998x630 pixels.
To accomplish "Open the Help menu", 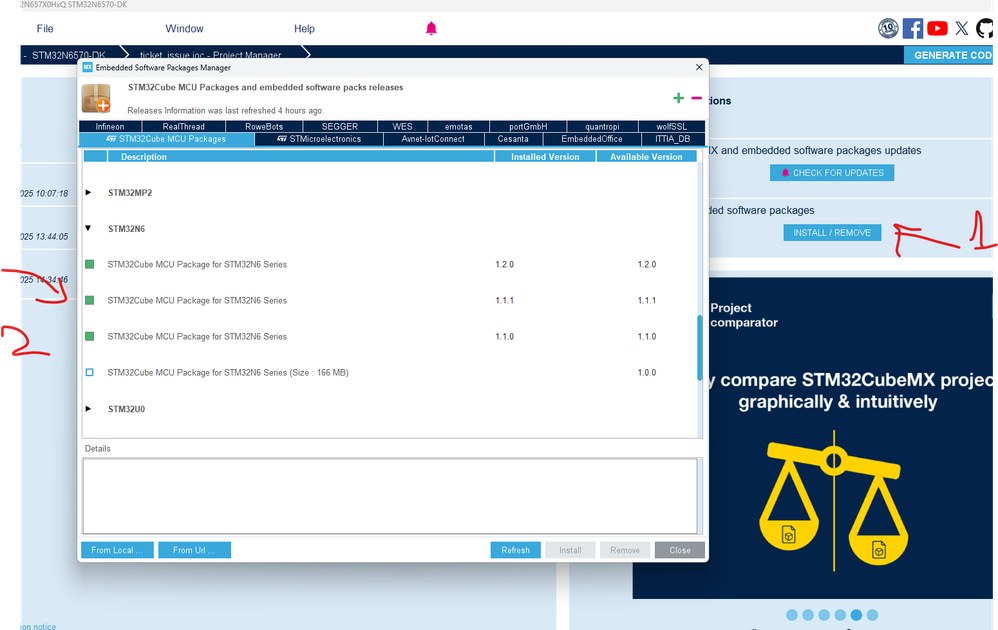I will point(304,29).
